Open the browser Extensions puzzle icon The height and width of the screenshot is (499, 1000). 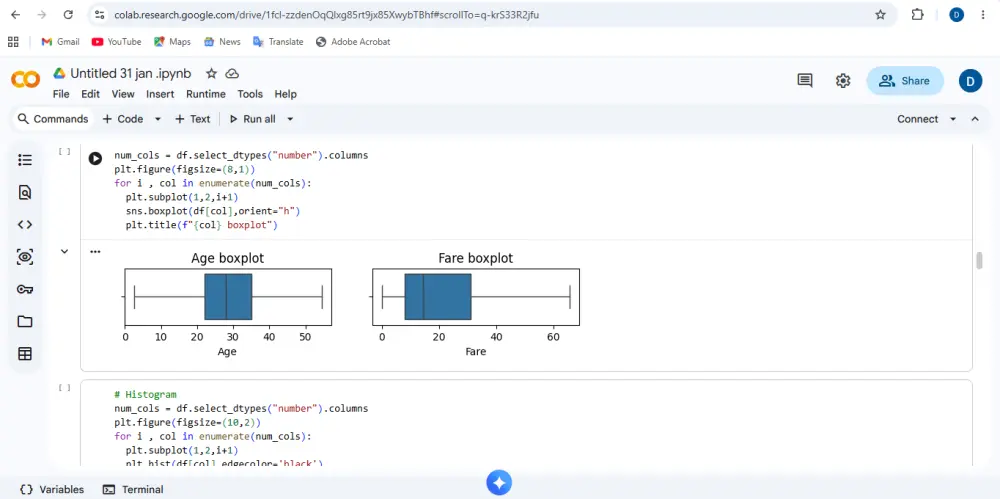[x=918, y=15]
